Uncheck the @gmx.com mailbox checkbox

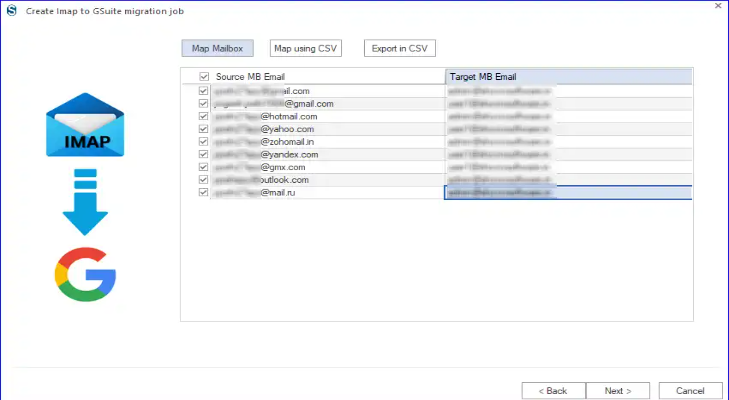click(x=203, y=167)
